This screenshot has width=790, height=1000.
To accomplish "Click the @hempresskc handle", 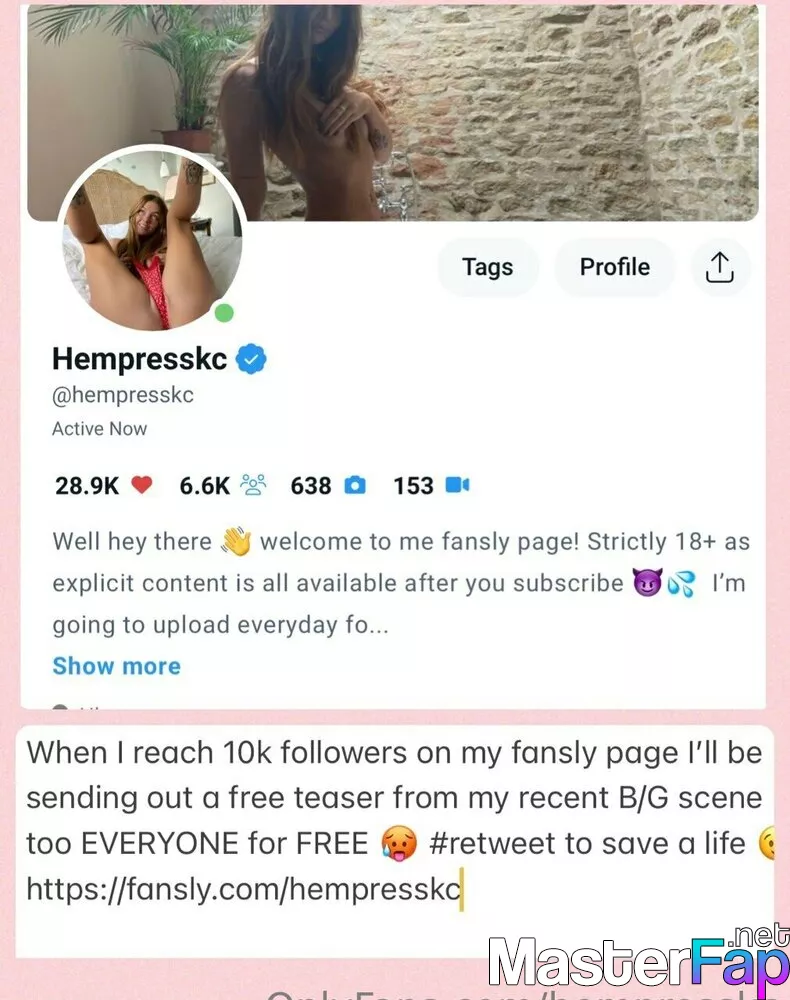I will coord(122,395).
